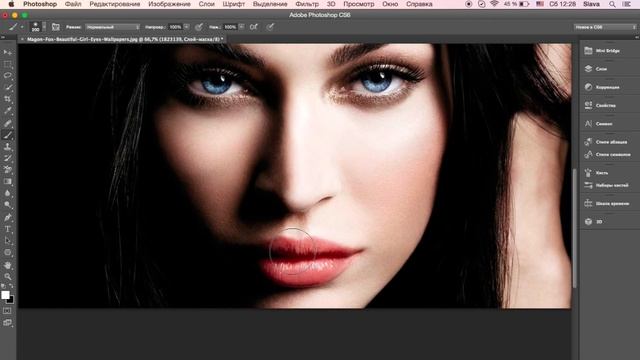Viewport: 640px width, 360px height.
Task: Select the Healing Brush tool
Action: [x=7, y=123]
